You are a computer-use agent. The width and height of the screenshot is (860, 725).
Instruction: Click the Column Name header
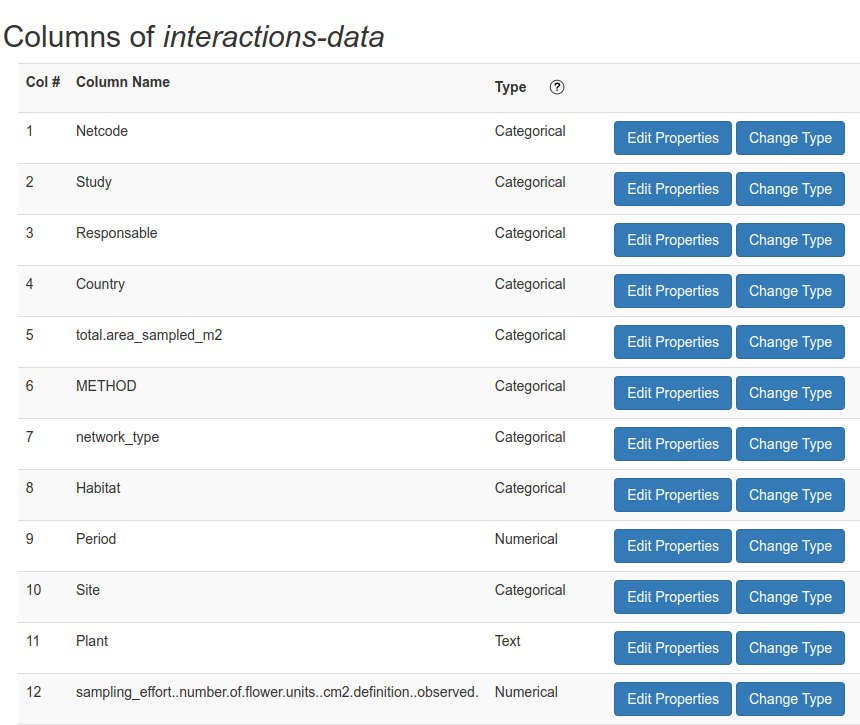coord(123,82)
